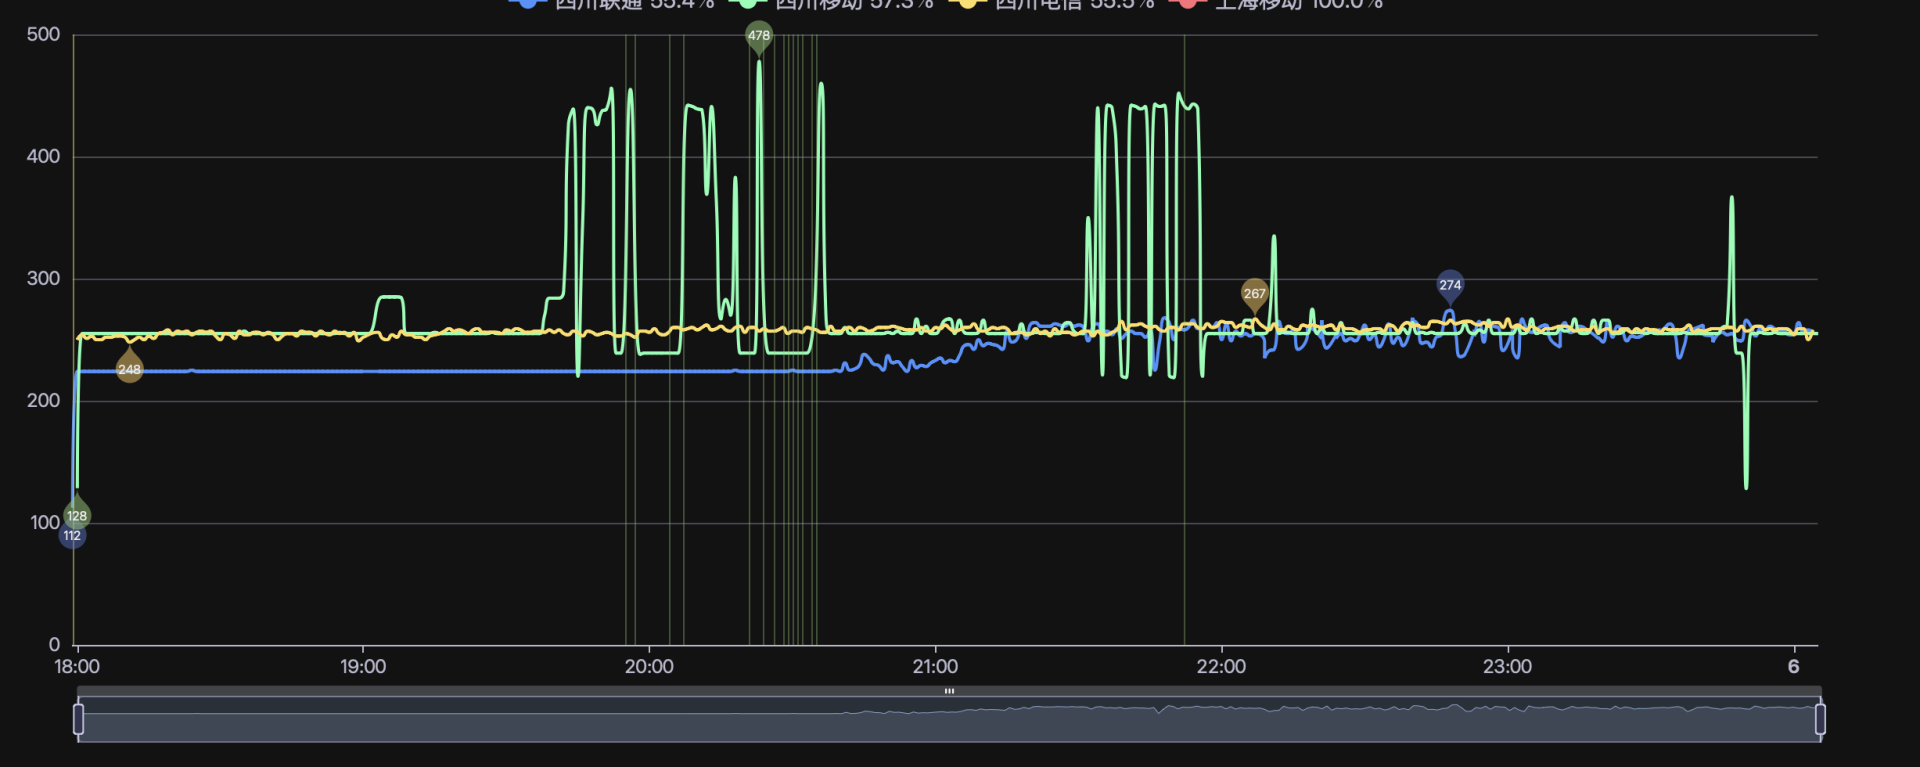Click the 478 peak marker pin
The image size is (1920, 767).
759,36
